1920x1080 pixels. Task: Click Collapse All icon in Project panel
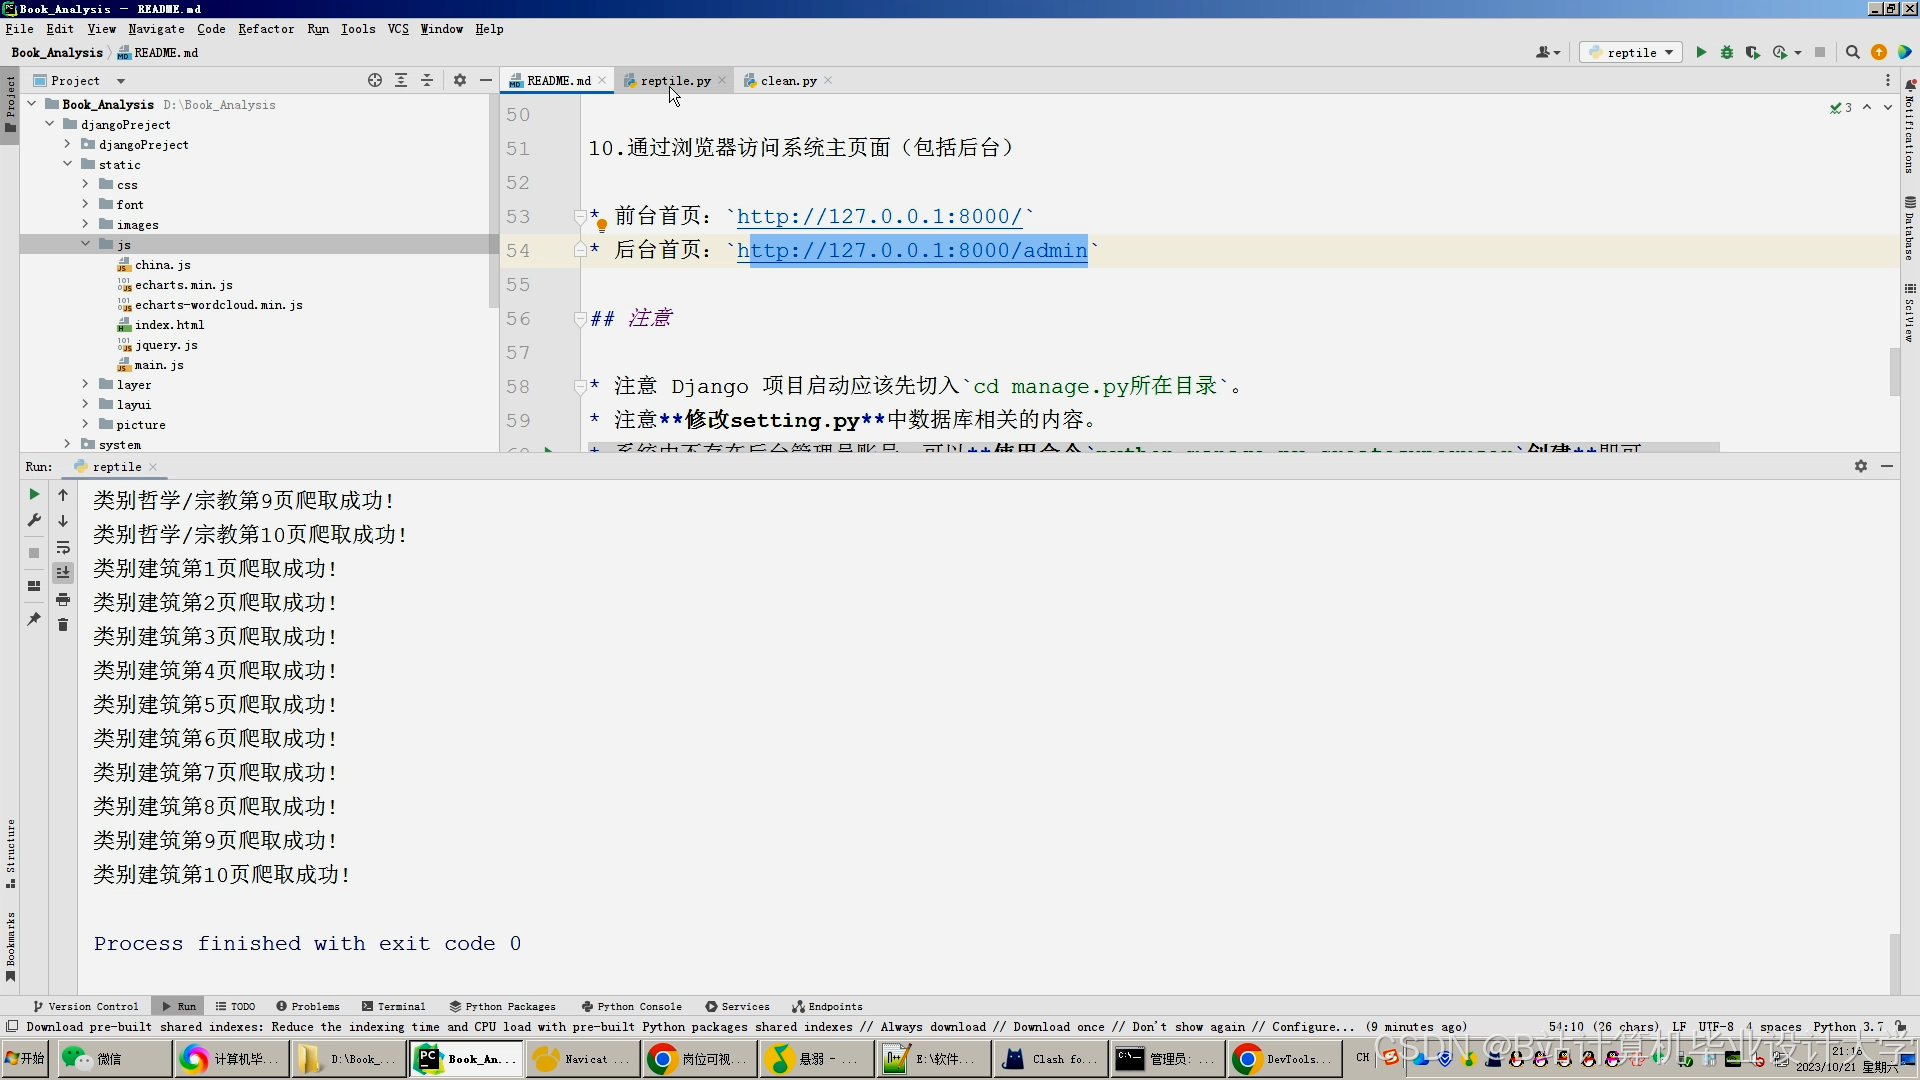tap(427, 80)
